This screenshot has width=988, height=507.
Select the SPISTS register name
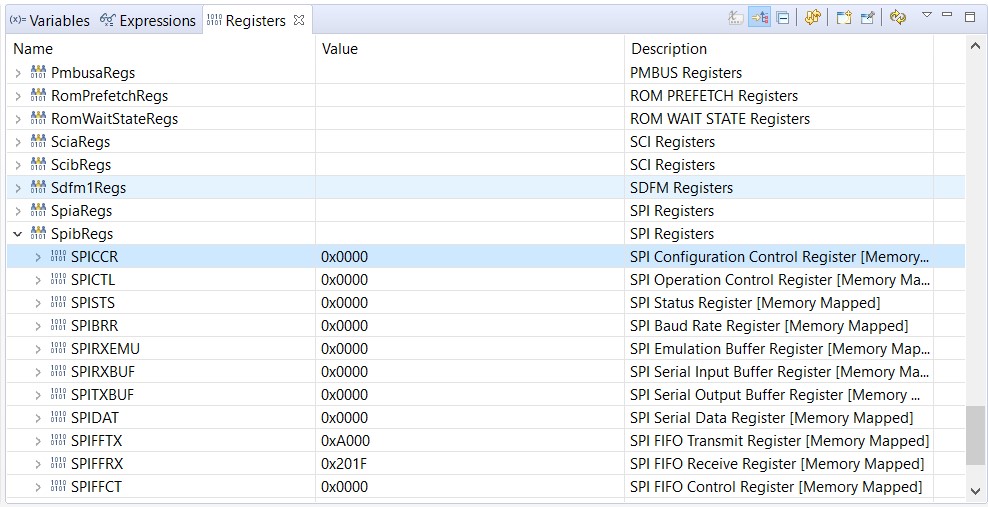coord(93,303)
